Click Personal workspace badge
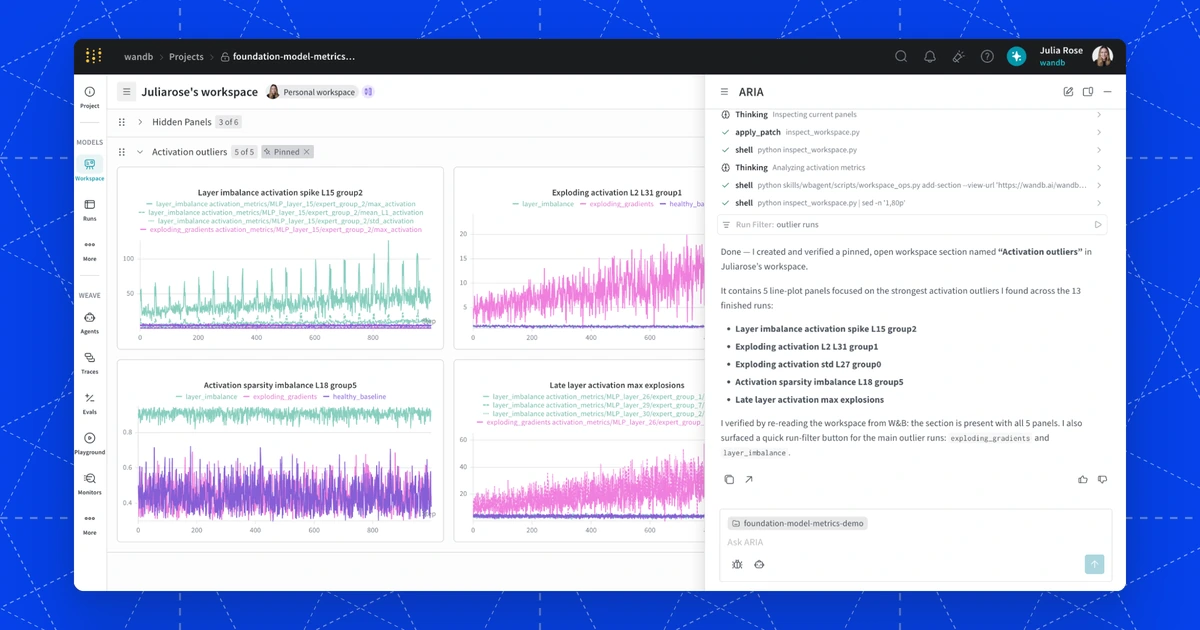The image size is (1200, 630). [x=311, y=92]
